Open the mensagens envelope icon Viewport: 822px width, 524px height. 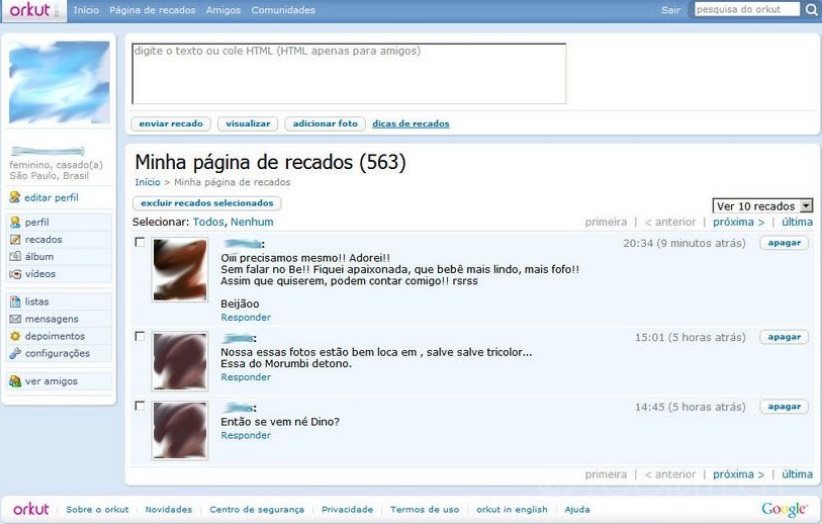click(15, 319)
